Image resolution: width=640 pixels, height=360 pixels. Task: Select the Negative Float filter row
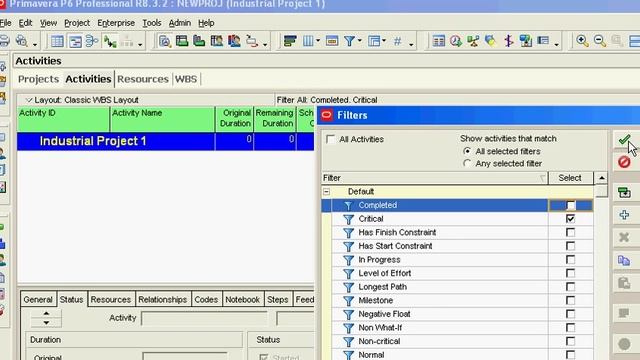click(457, 314)
